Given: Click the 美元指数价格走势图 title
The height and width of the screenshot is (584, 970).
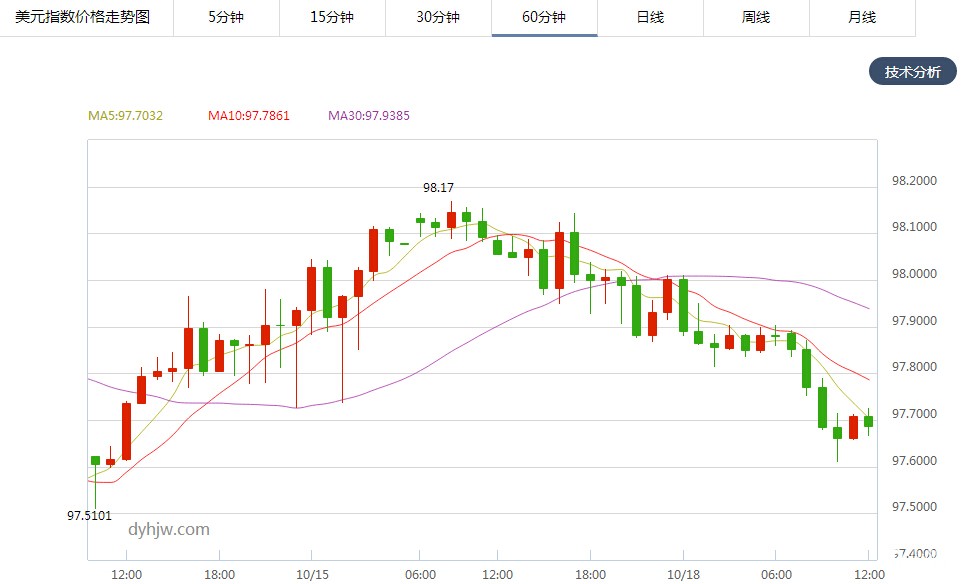Looking at the screenshot, I should pos(82,18).
